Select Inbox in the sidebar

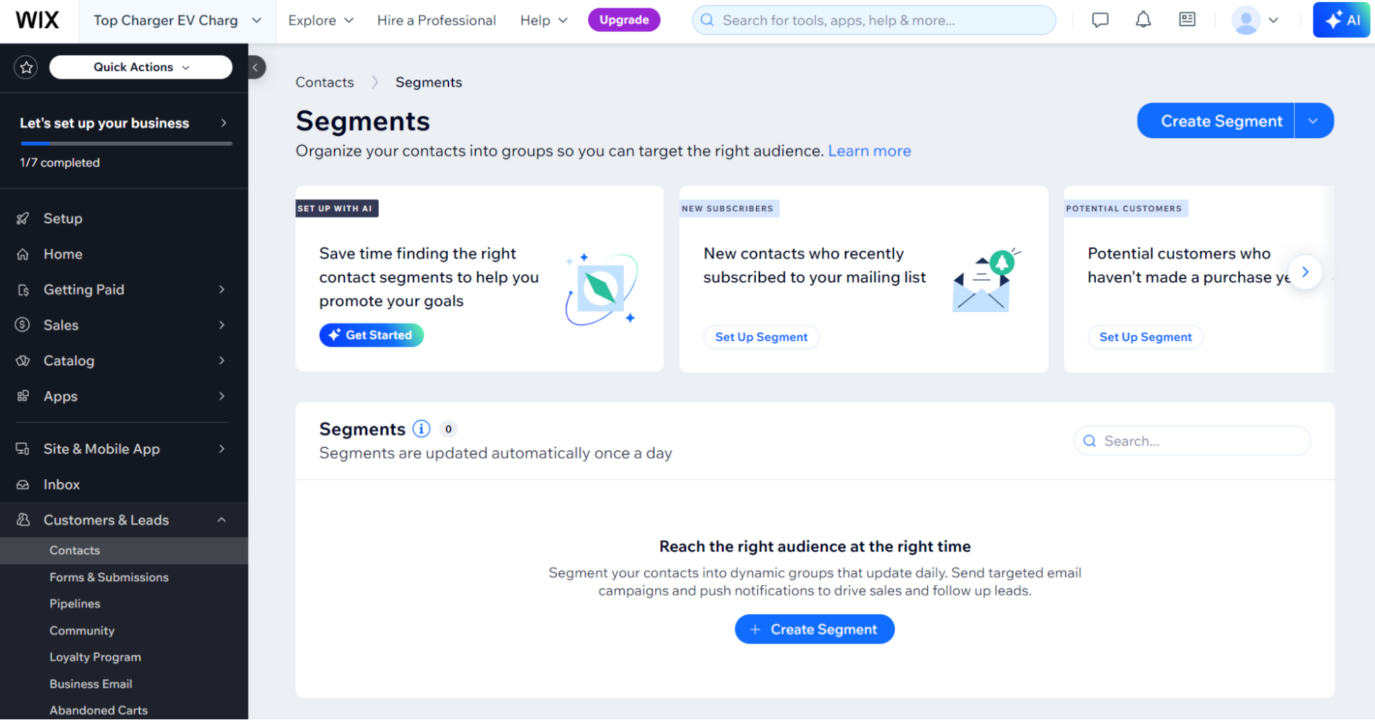point(61,484)
